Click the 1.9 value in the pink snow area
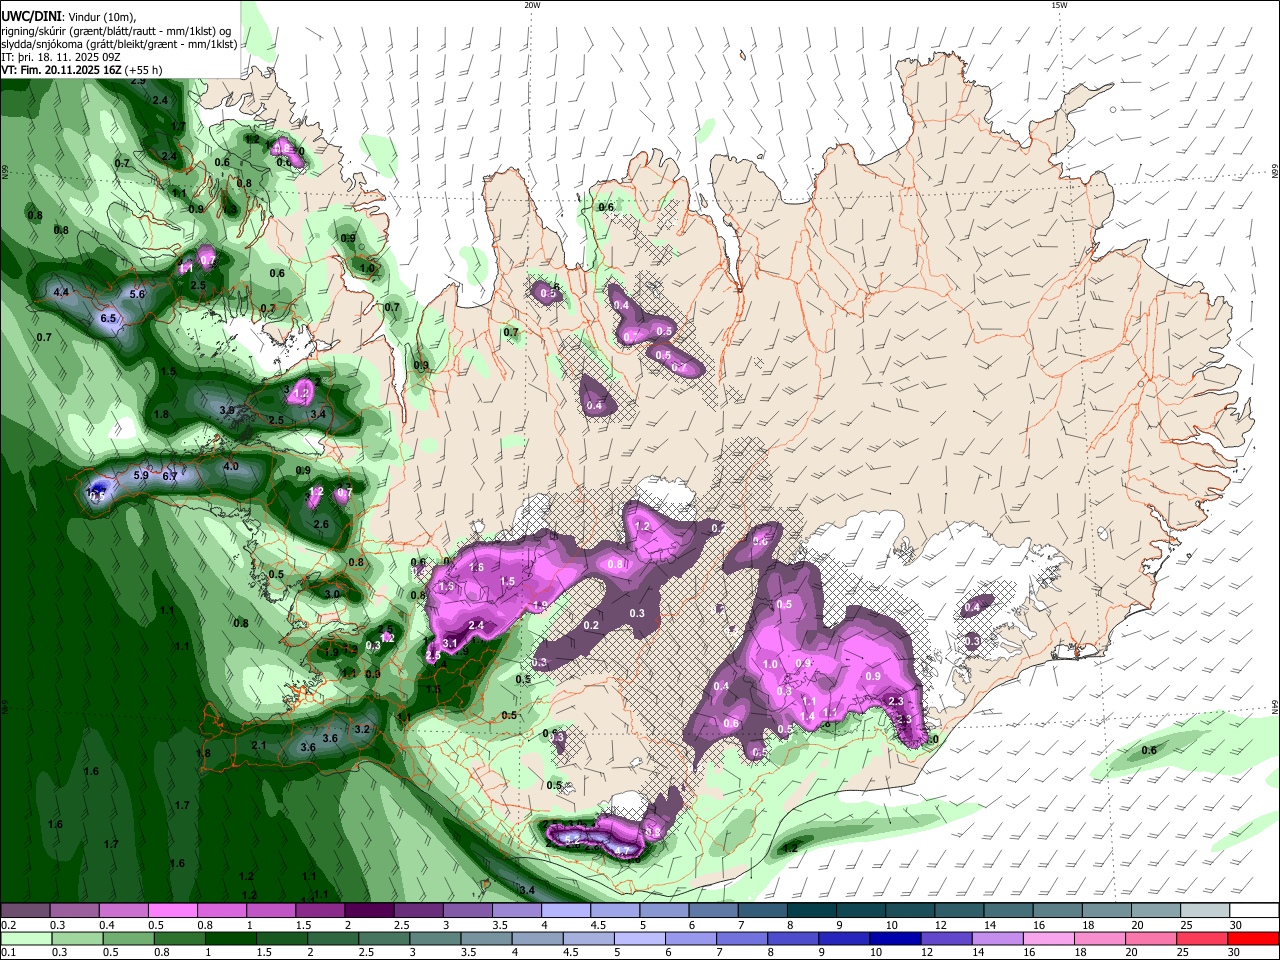The height and width of the screenshot is (960, 1280). click(540, 605)
